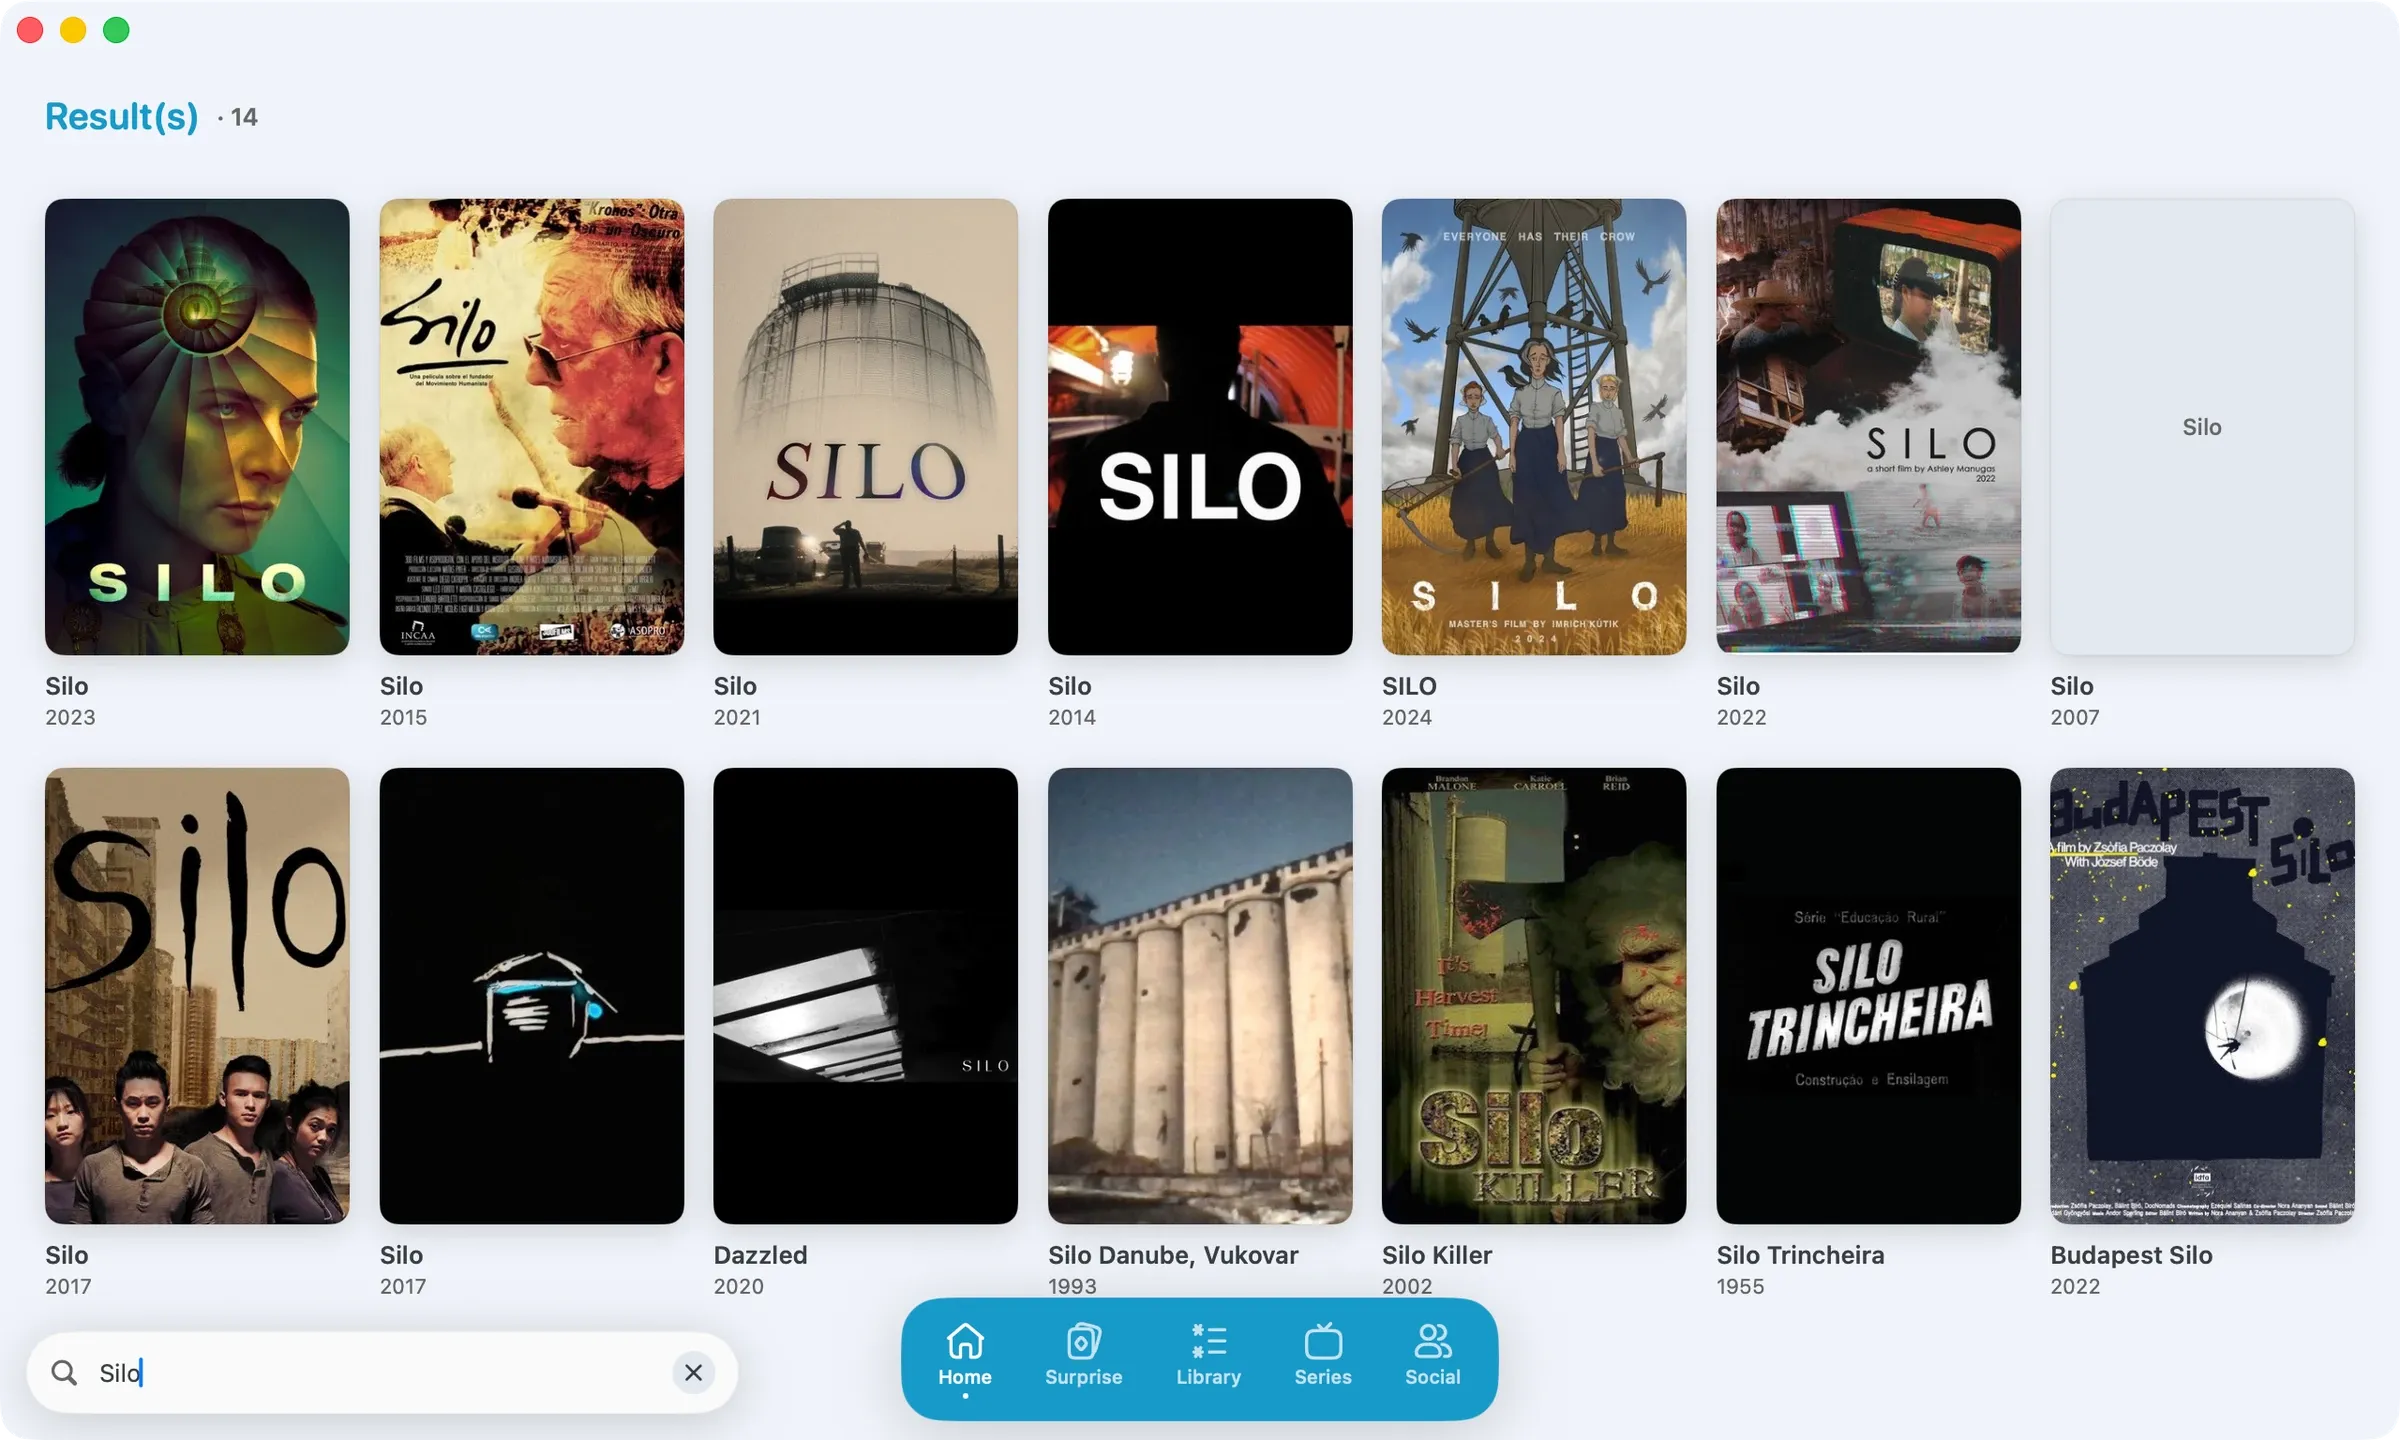This screenshot has width=2400, height=1440.
Task: Click the SILO title above 2024
Action: (1409, 686)
